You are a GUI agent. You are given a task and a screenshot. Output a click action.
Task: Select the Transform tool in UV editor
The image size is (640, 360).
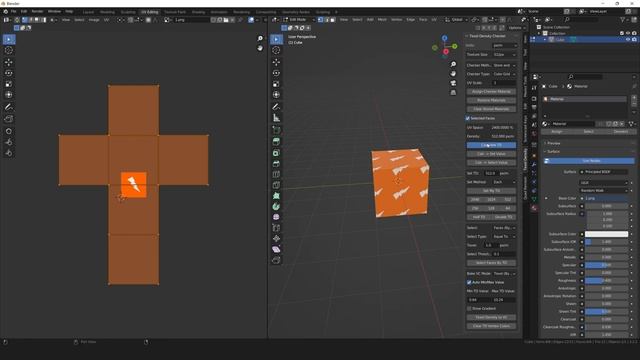9,95
